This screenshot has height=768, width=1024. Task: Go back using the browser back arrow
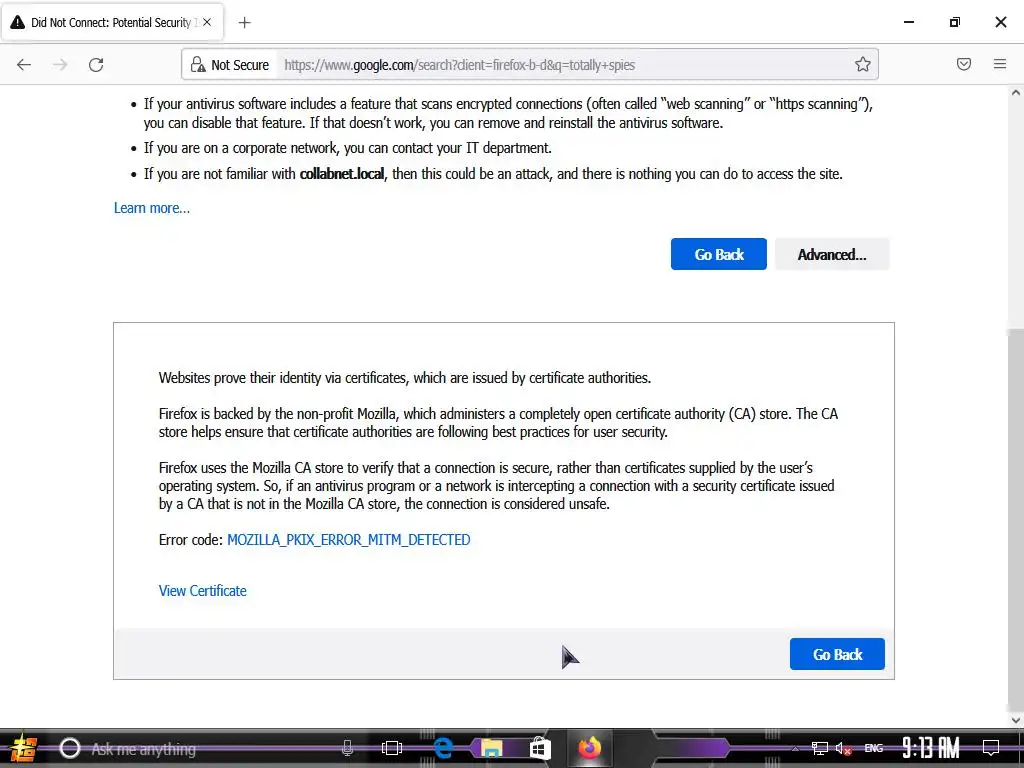[x=24, y=65]
